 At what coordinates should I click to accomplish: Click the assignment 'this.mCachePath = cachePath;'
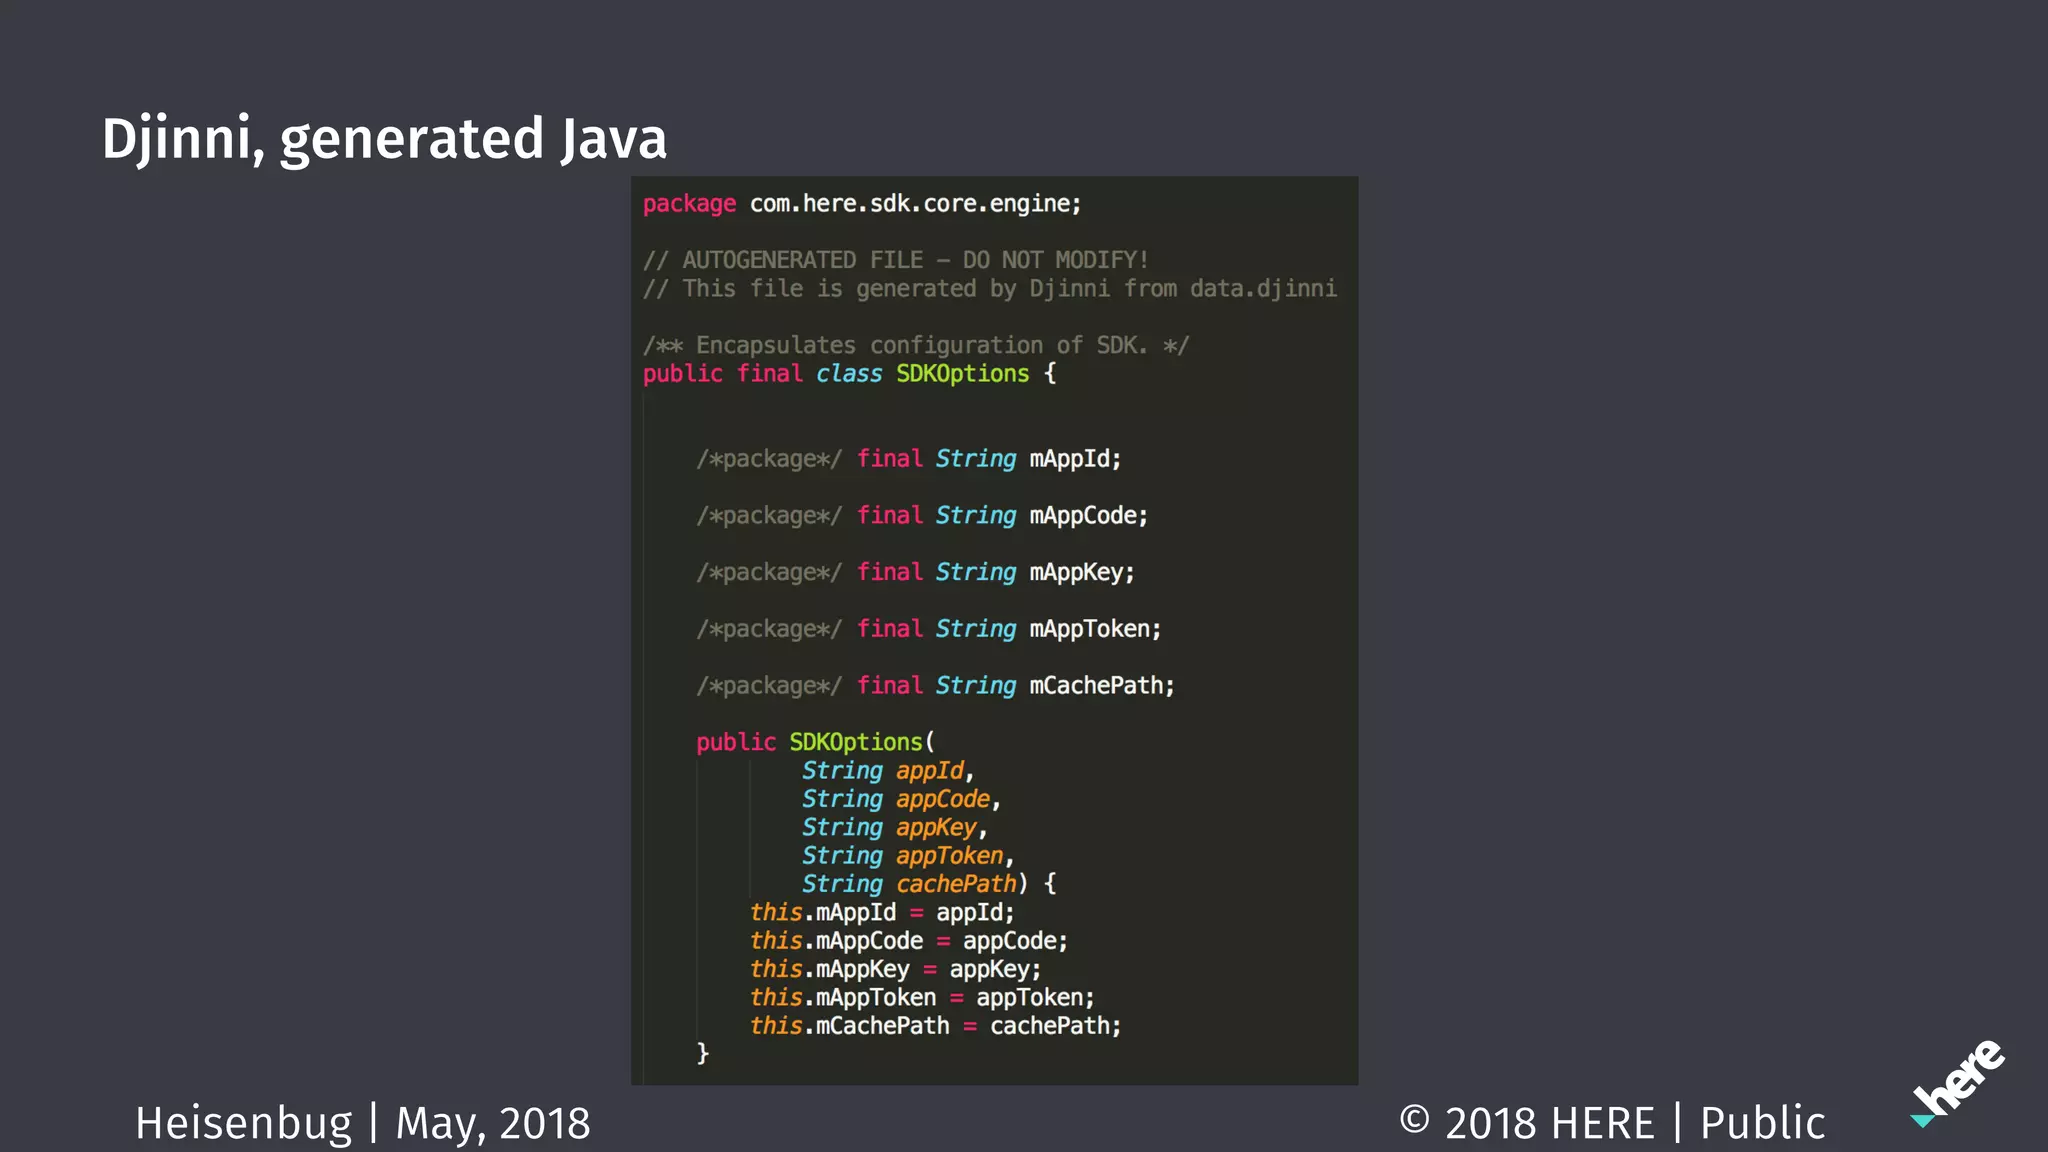click(936, 1026)
